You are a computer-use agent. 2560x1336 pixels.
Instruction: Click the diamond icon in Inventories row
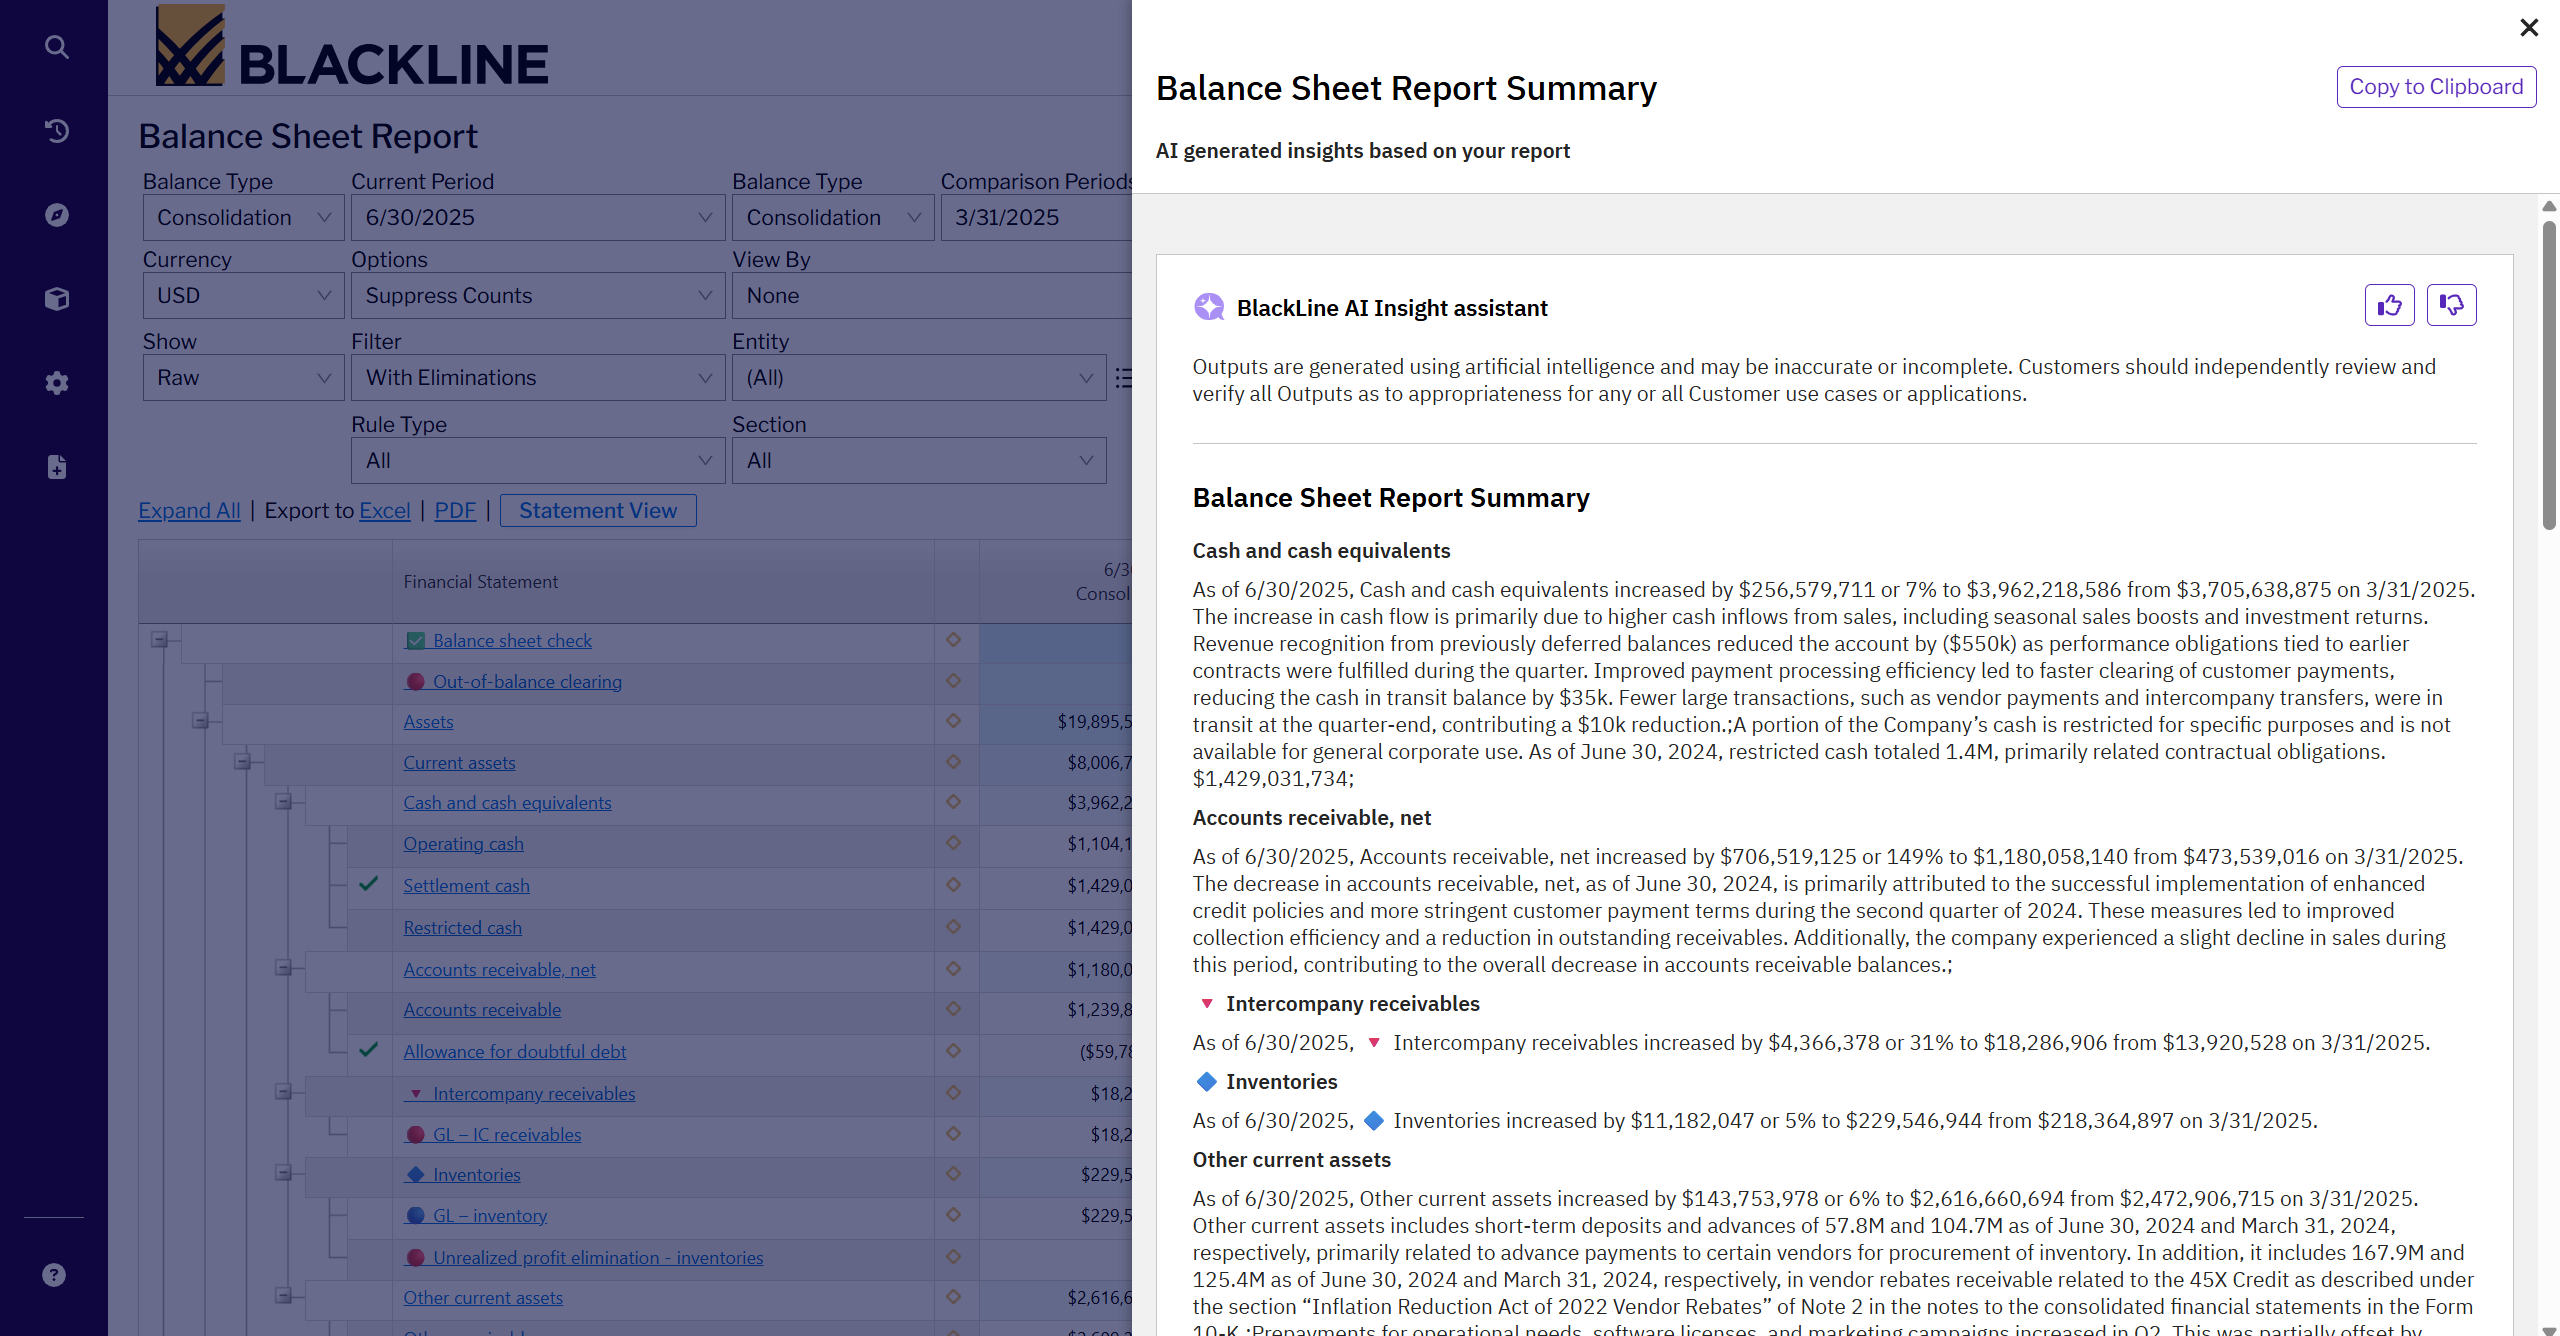click(953, 1174)
